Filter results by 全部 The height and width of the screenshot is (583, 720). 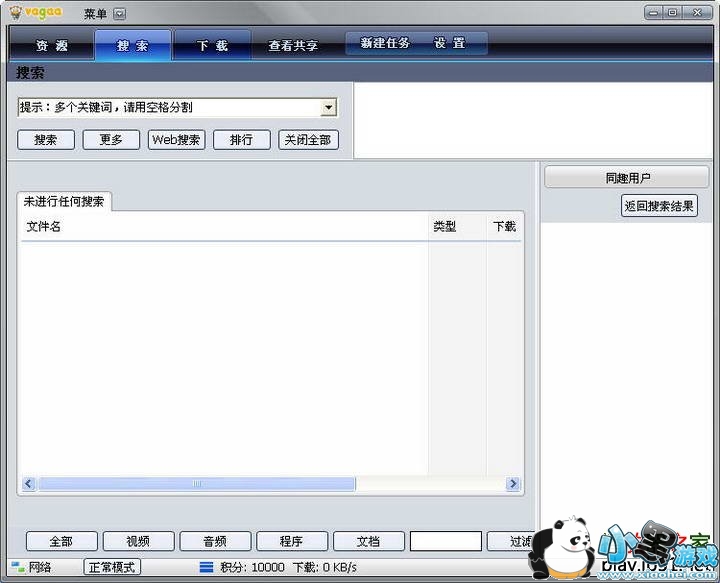tap(62, 541)
